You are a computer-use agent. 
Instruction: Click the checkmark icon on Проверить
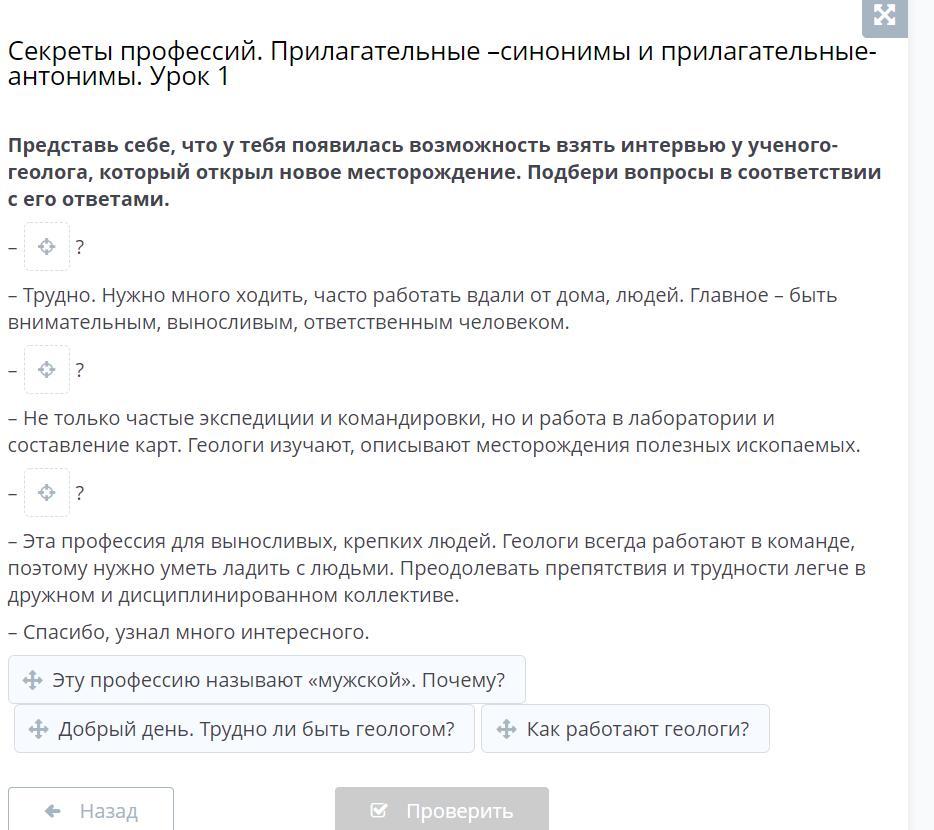pyautogui.click(x=379, y=810)
